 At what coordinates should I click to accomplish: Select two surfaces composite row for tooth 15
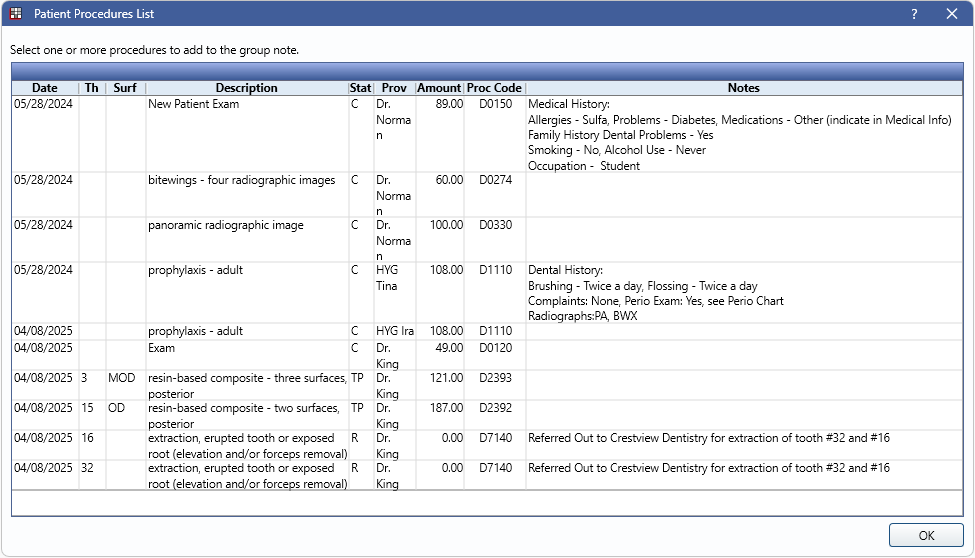click(246, 408)
